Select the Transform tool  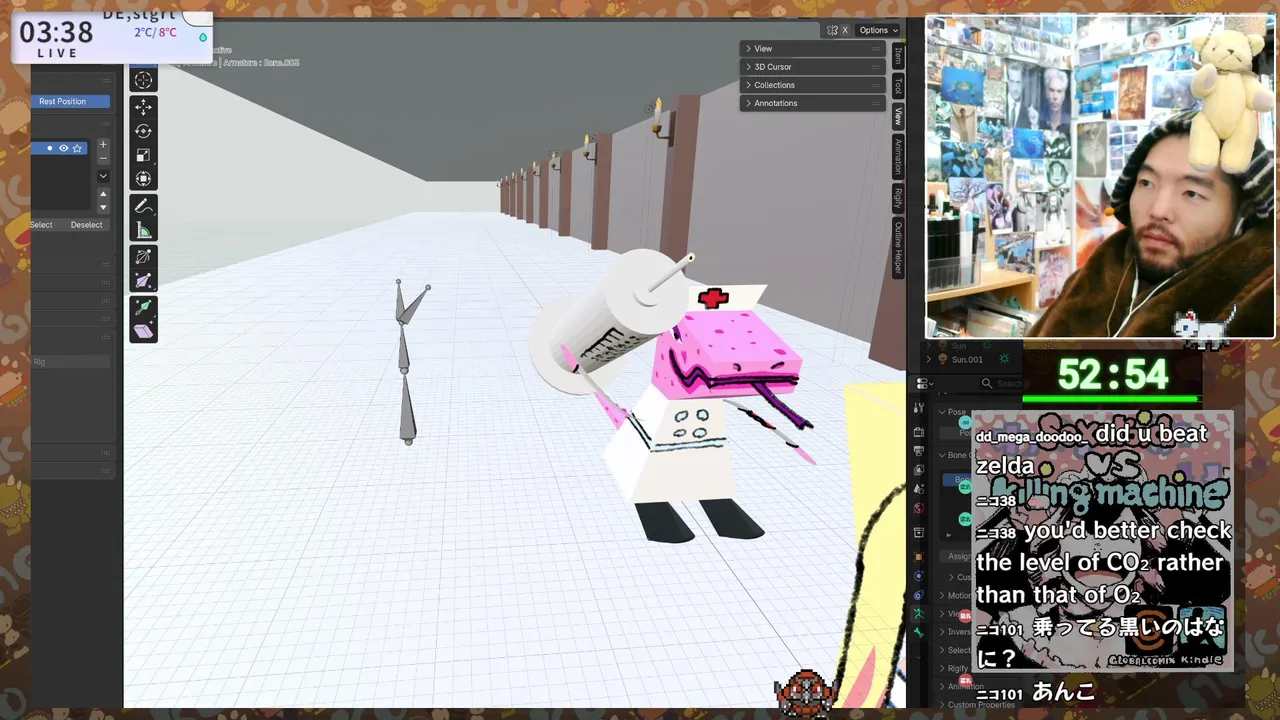[143, 179]
